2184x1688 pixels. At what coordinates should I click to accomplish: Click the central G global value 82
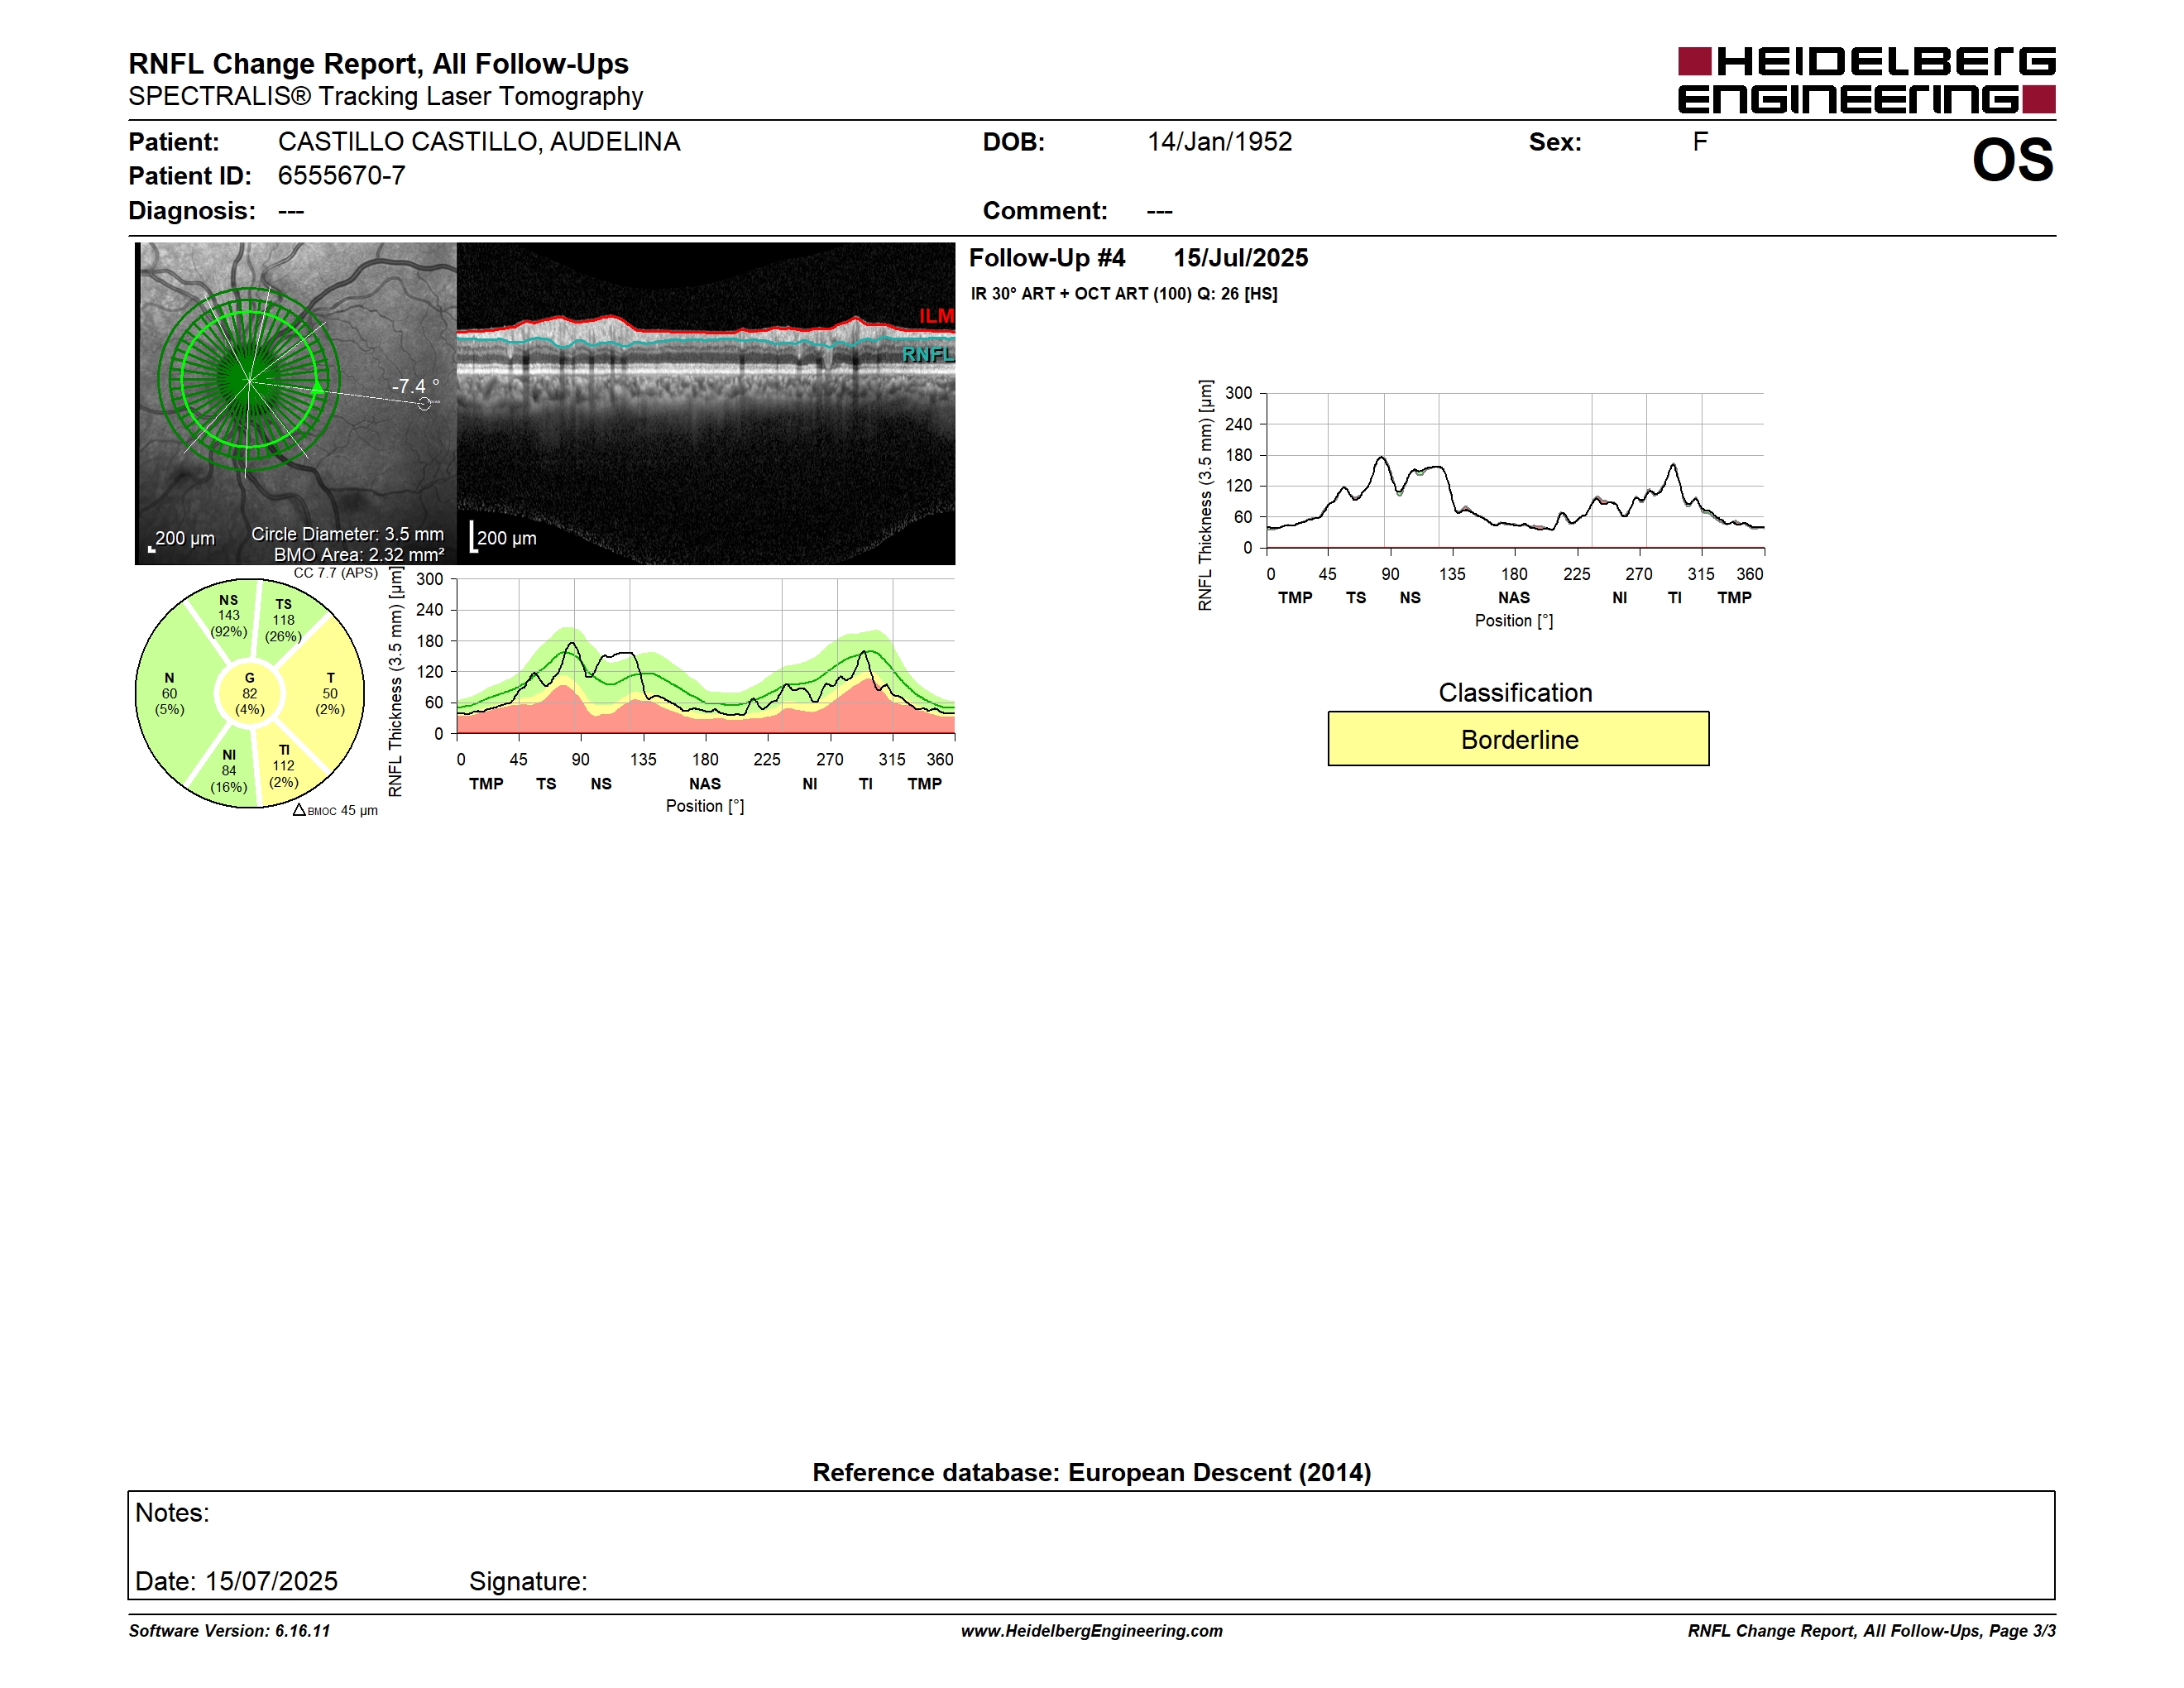point(250,693)
